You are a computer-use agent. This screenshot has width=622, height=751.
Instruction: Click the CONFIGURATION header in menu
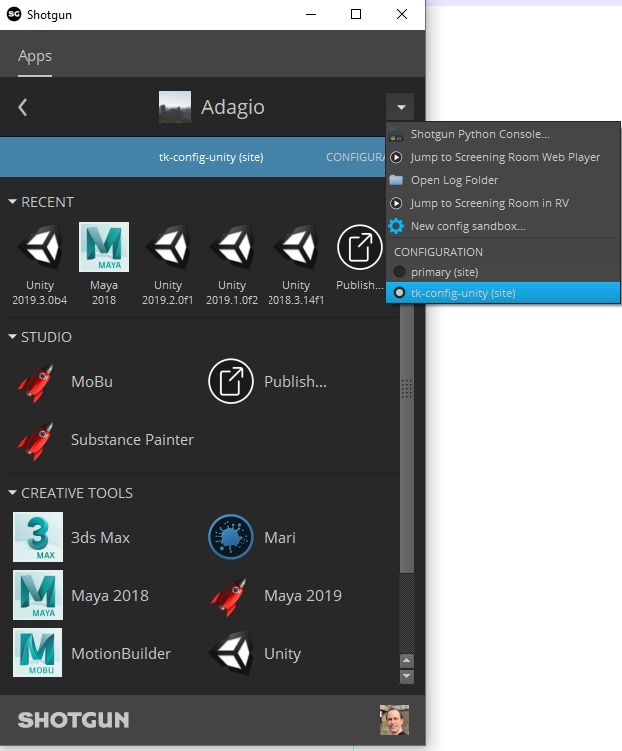438,252
